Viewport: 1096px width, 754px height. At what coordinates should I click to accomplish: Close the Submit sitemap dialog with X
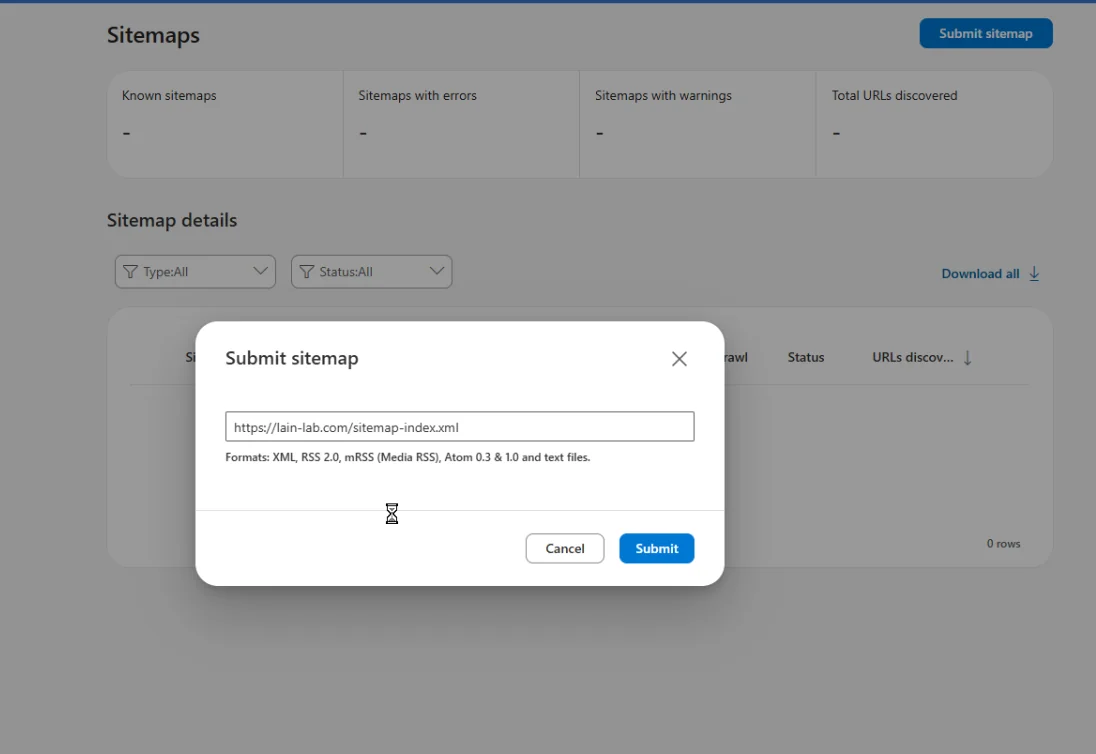click(679, 359)
